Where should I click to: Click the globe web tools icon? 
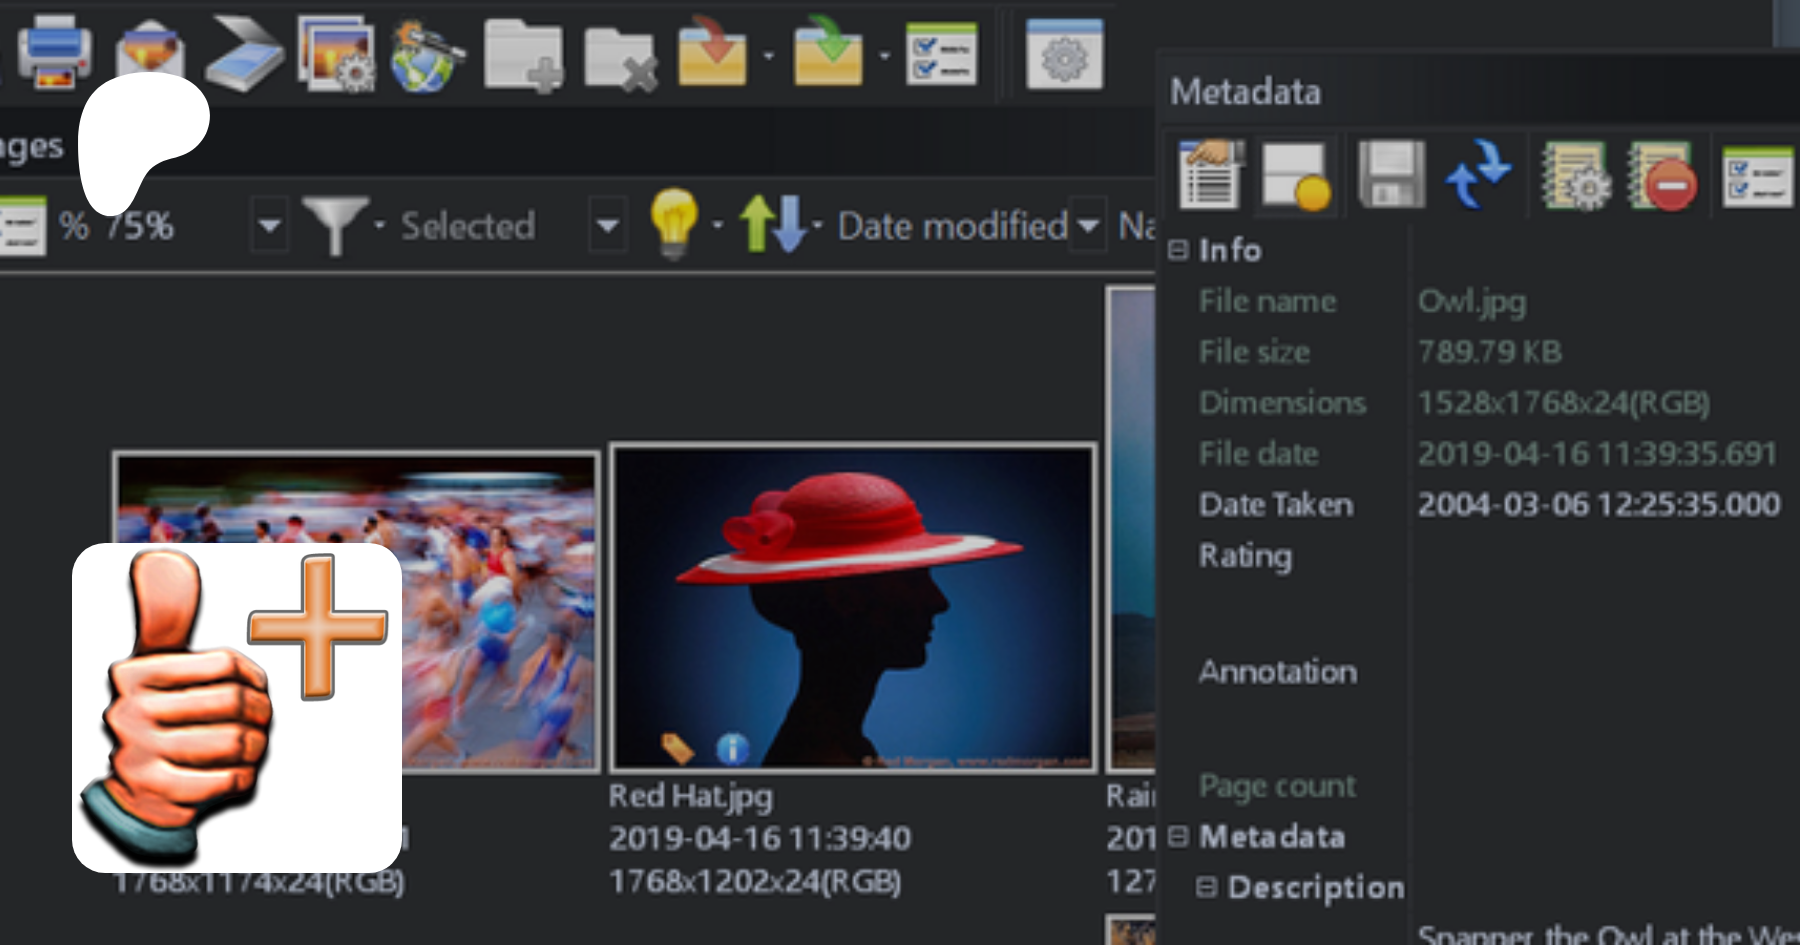pos(426,57)
